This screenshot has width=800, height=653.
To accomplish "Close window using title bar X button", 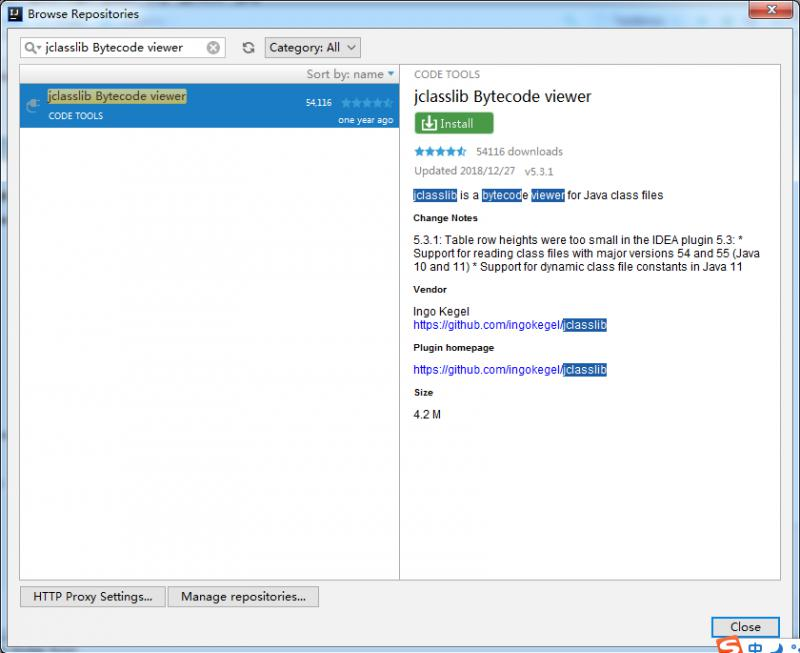I will click(x=771, y=9).
